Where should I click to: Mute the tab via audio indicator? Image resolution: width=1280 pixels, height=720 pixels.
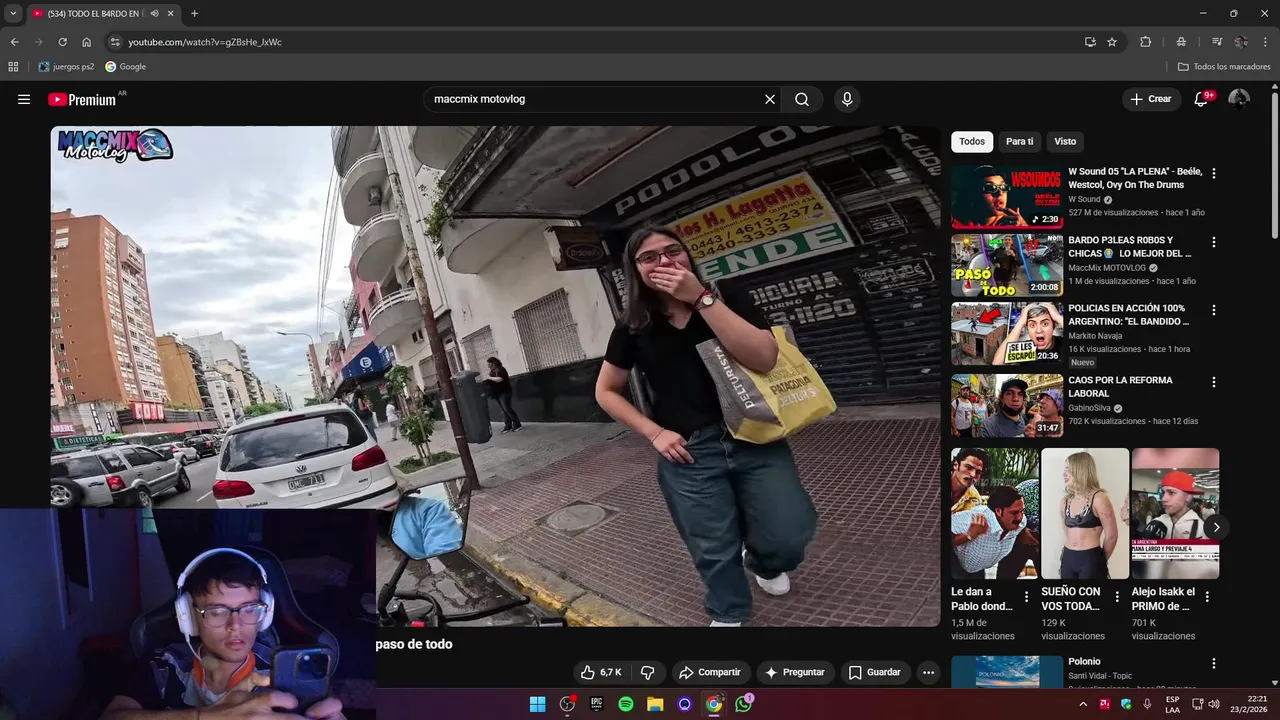coord(154,14)
